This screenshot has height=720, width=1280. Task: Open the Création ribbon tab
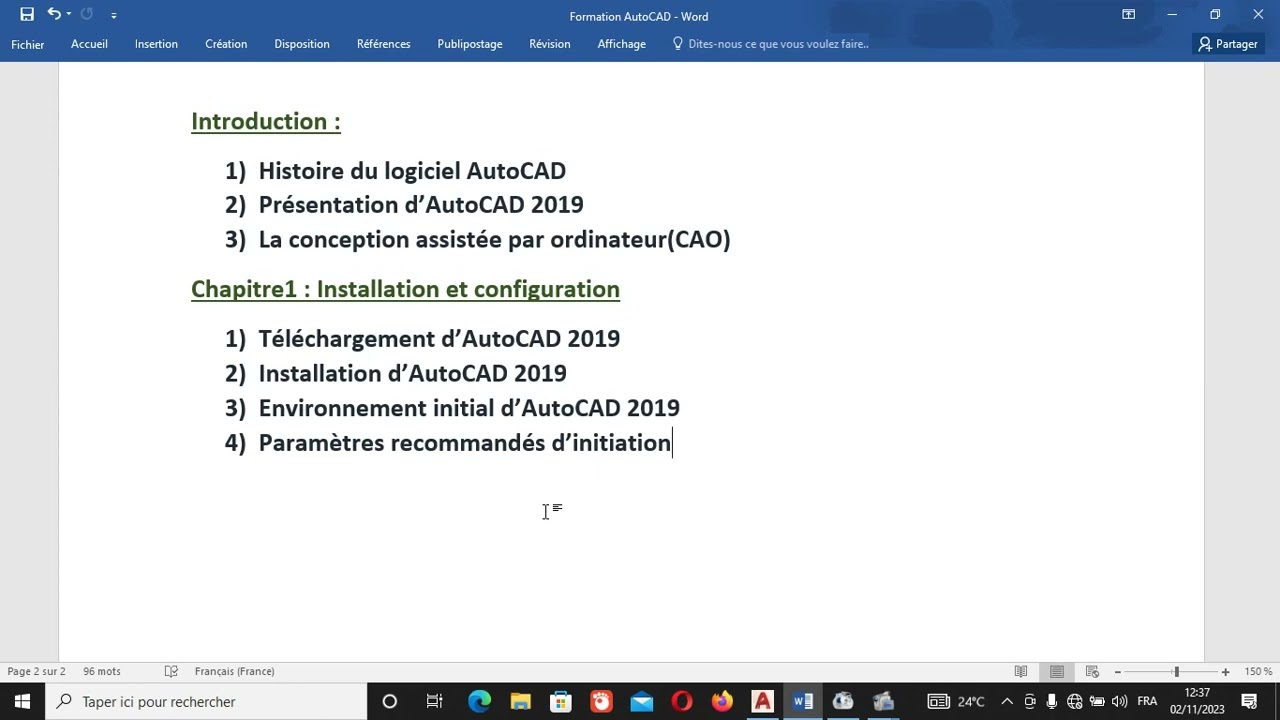[x=226, y=44]
